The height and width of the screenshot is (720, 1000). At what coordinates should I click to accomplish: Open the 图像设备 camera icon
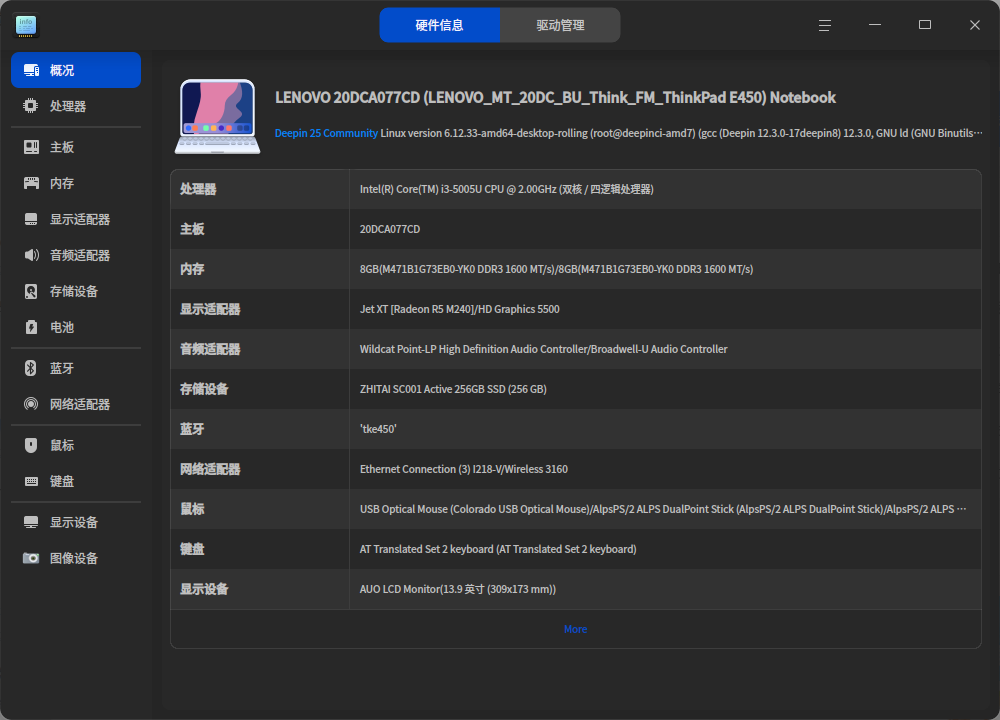[31, 558]
